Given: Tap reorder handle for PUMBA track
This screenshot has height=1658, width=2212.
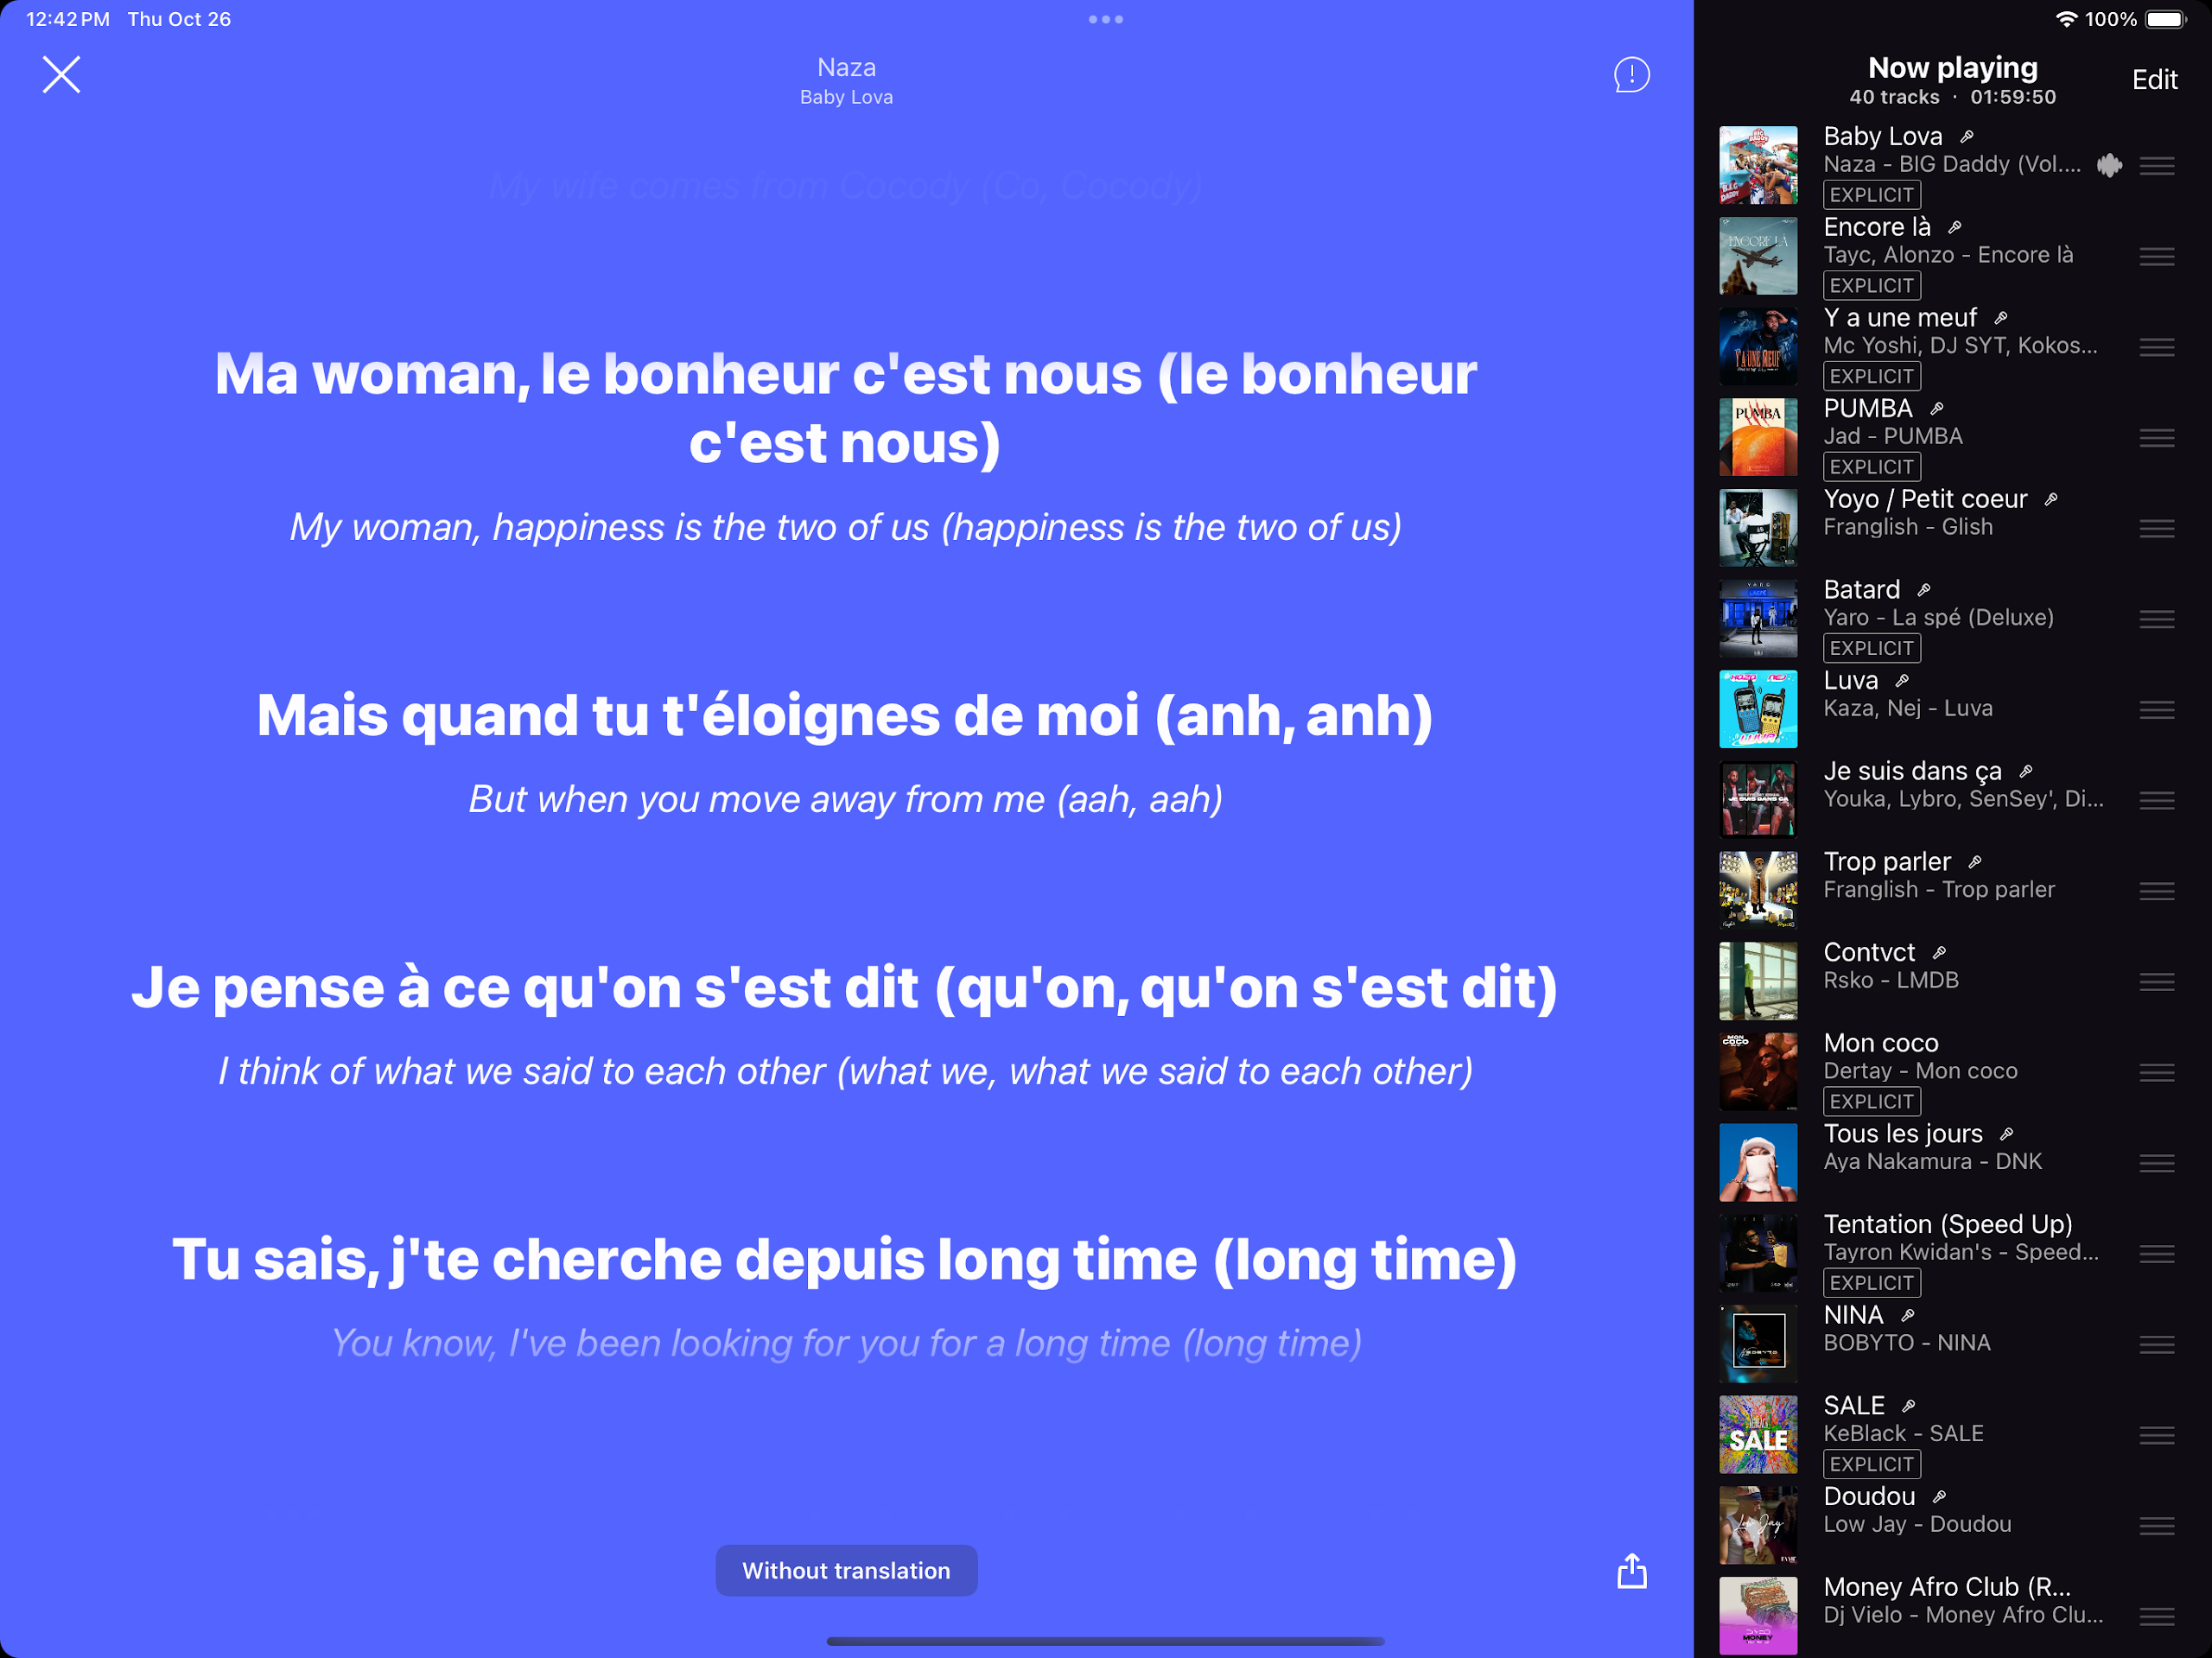Looking at the screenshot, I should coord(2156,438).
